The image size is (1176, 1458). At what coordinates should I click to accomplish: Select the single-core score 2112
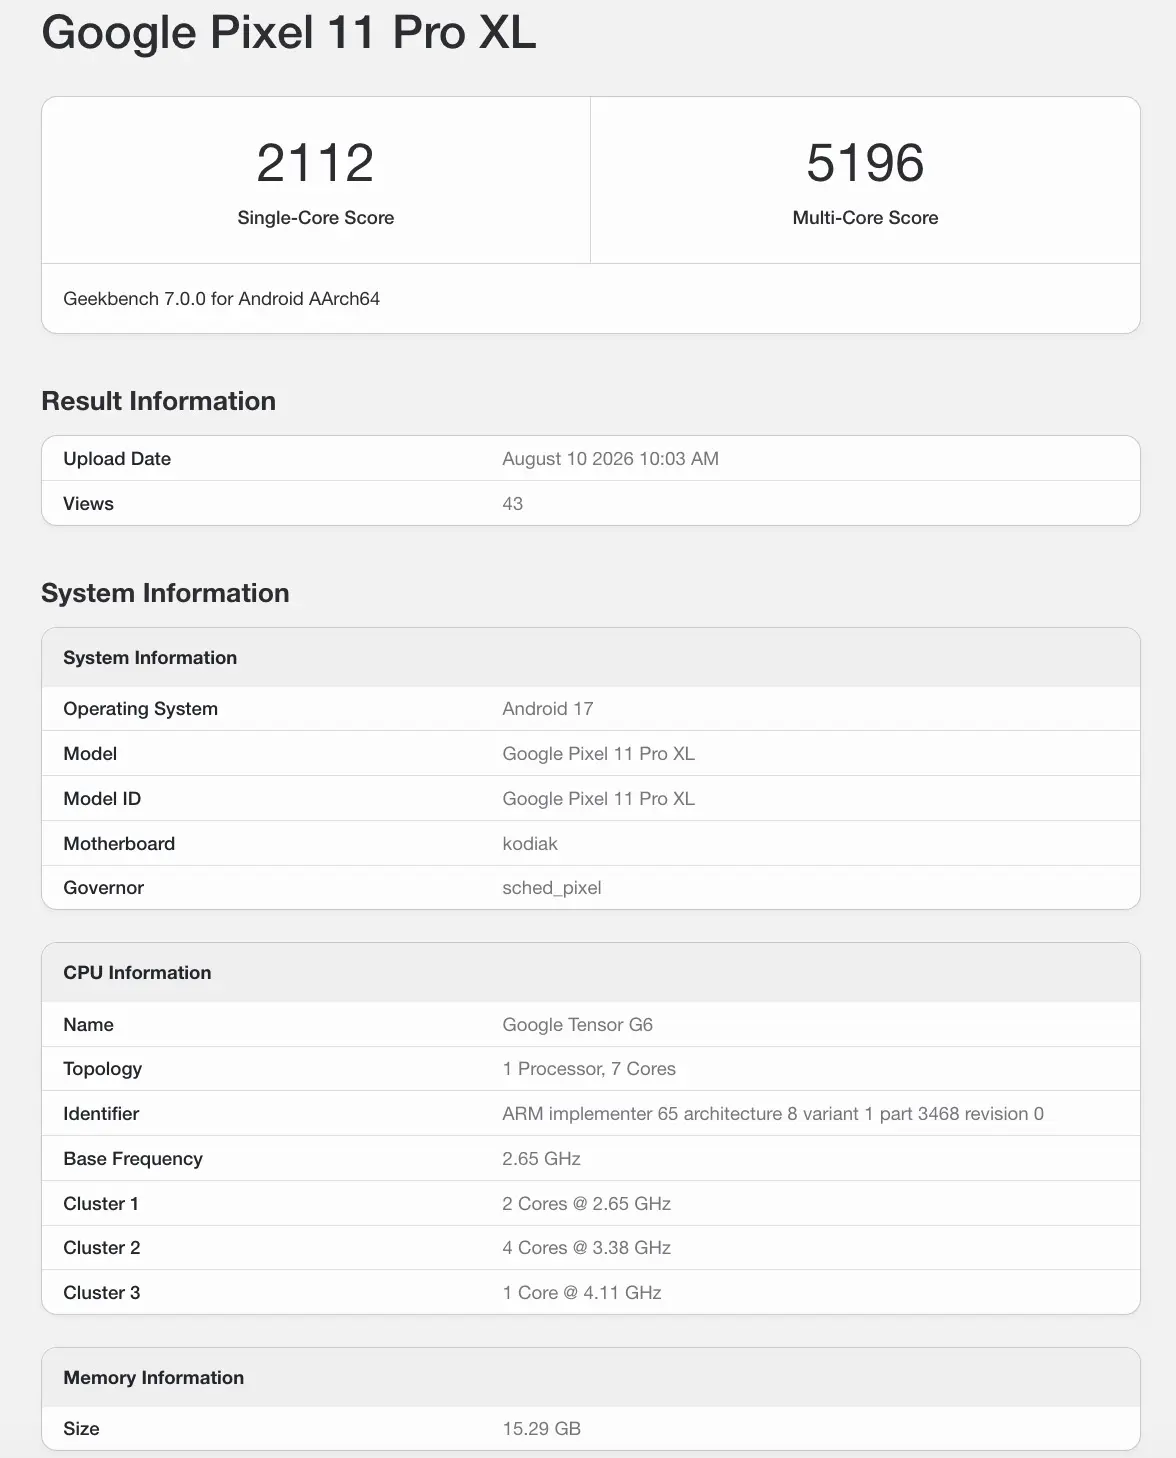315,163
